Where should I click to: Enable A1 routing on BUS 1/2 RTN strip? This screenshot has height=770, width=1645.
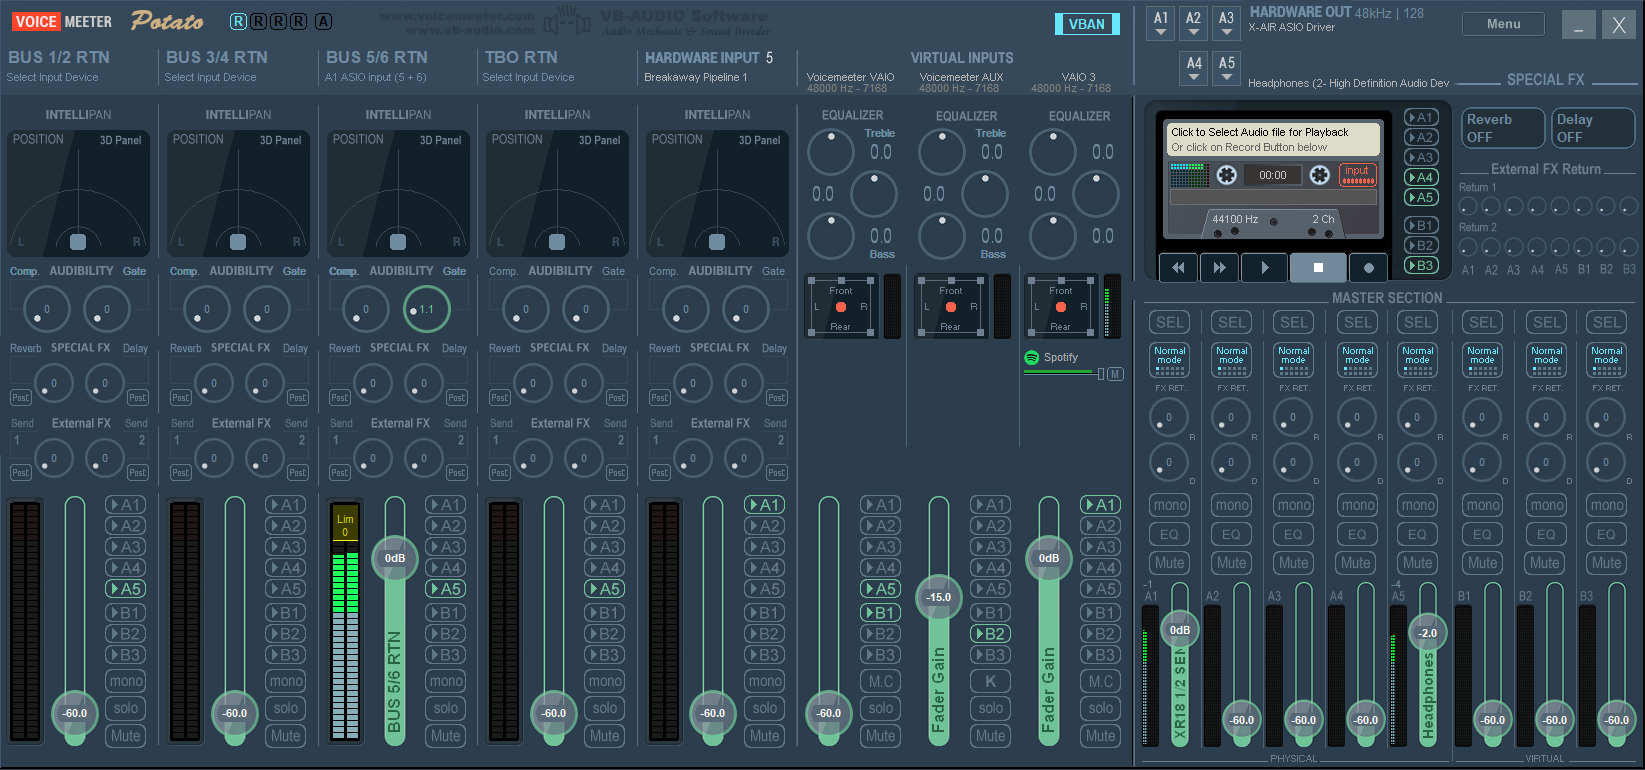pos(126,505)
